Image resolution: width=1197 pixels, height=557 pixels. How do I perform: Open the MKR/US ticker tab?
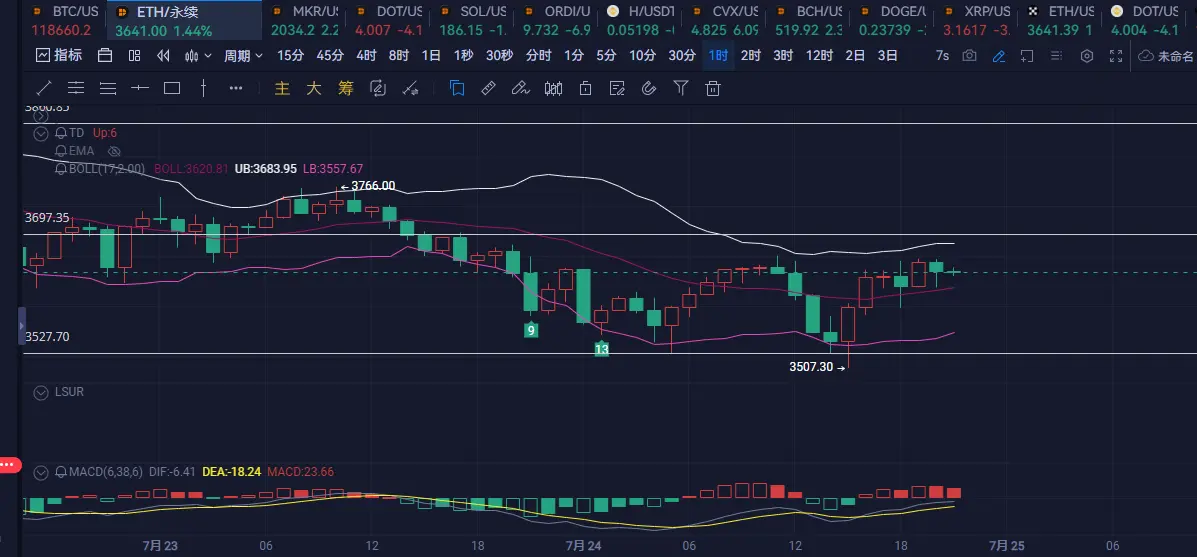click(x=303, y=21)
